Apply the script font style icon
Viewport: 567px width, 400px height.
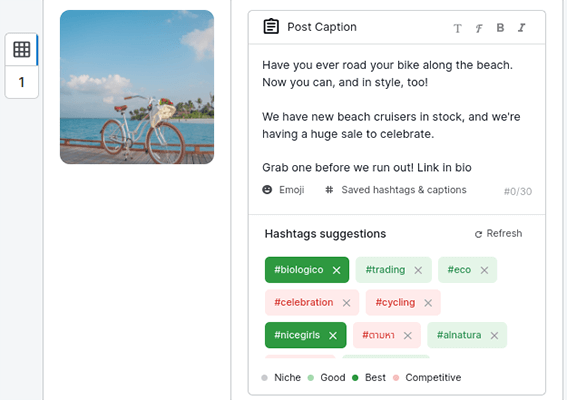coord(479,28)
